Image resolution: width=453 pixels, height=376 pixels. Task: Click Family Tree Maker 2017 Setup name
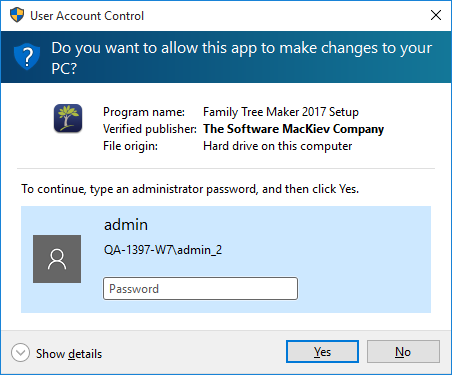click(281, 112)
